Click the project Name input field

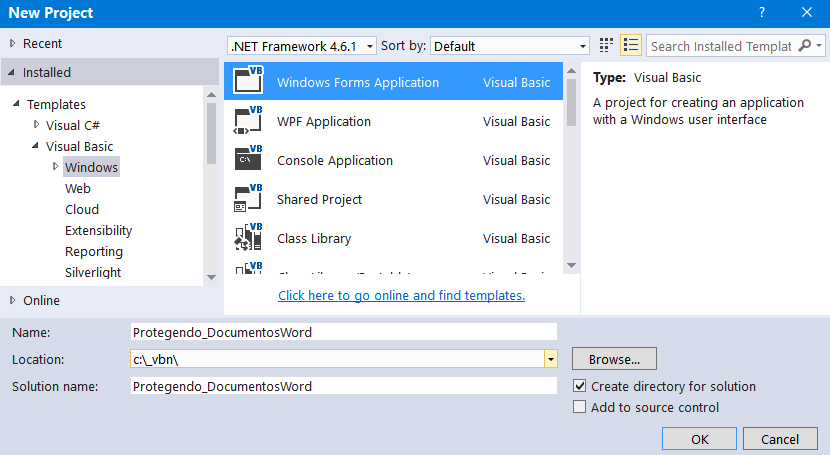point(342,332)
